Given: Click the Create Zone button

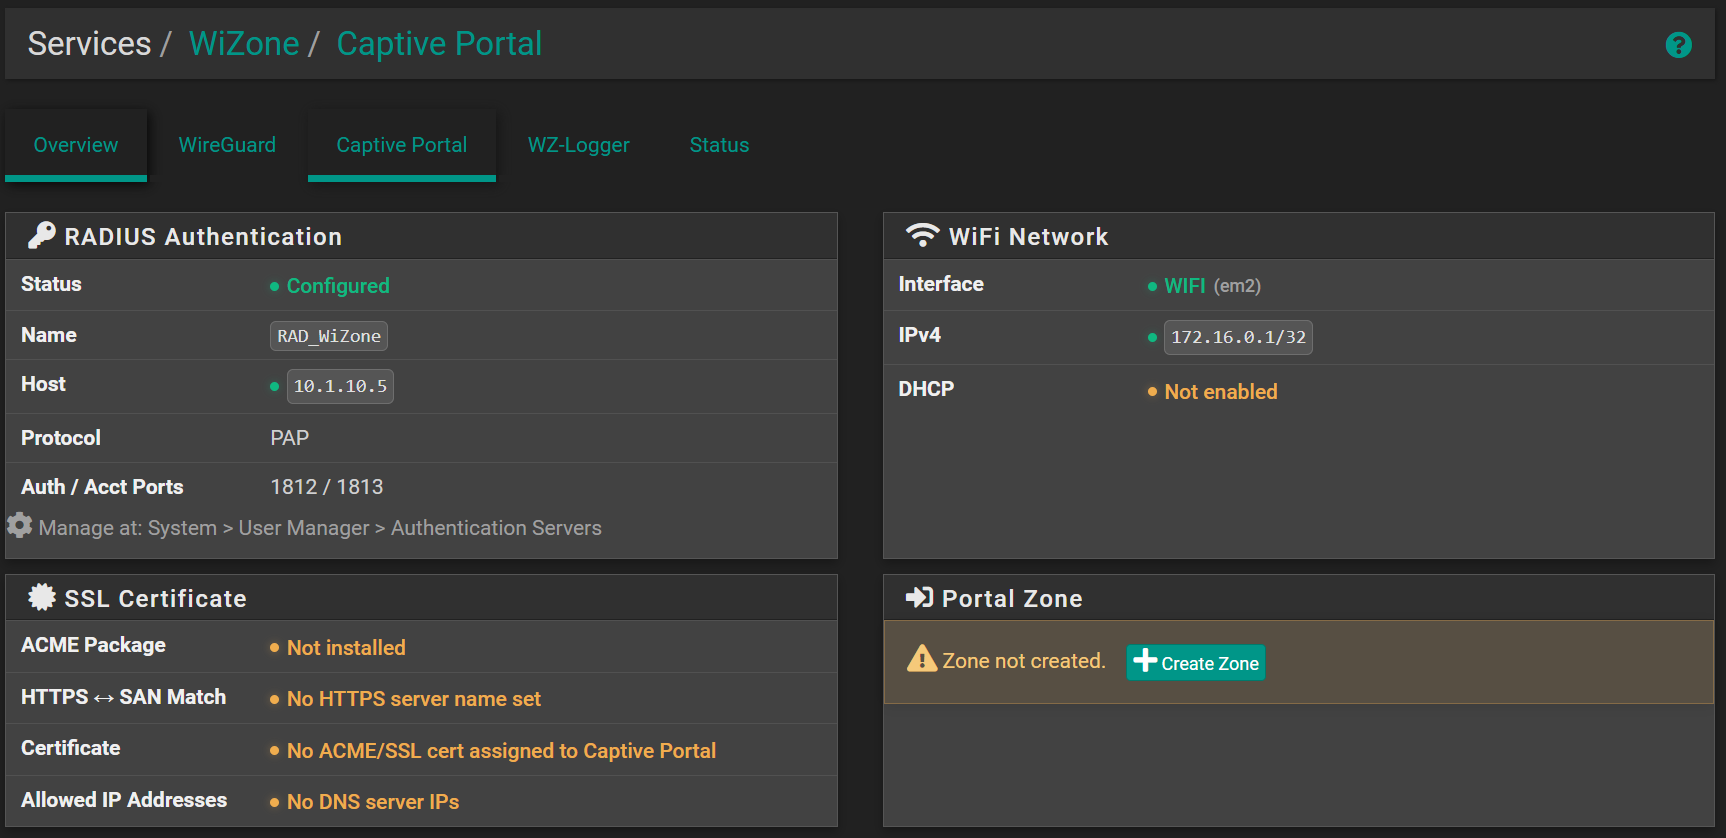Looking at the screenshot, I should click(x=1195, y=662).
